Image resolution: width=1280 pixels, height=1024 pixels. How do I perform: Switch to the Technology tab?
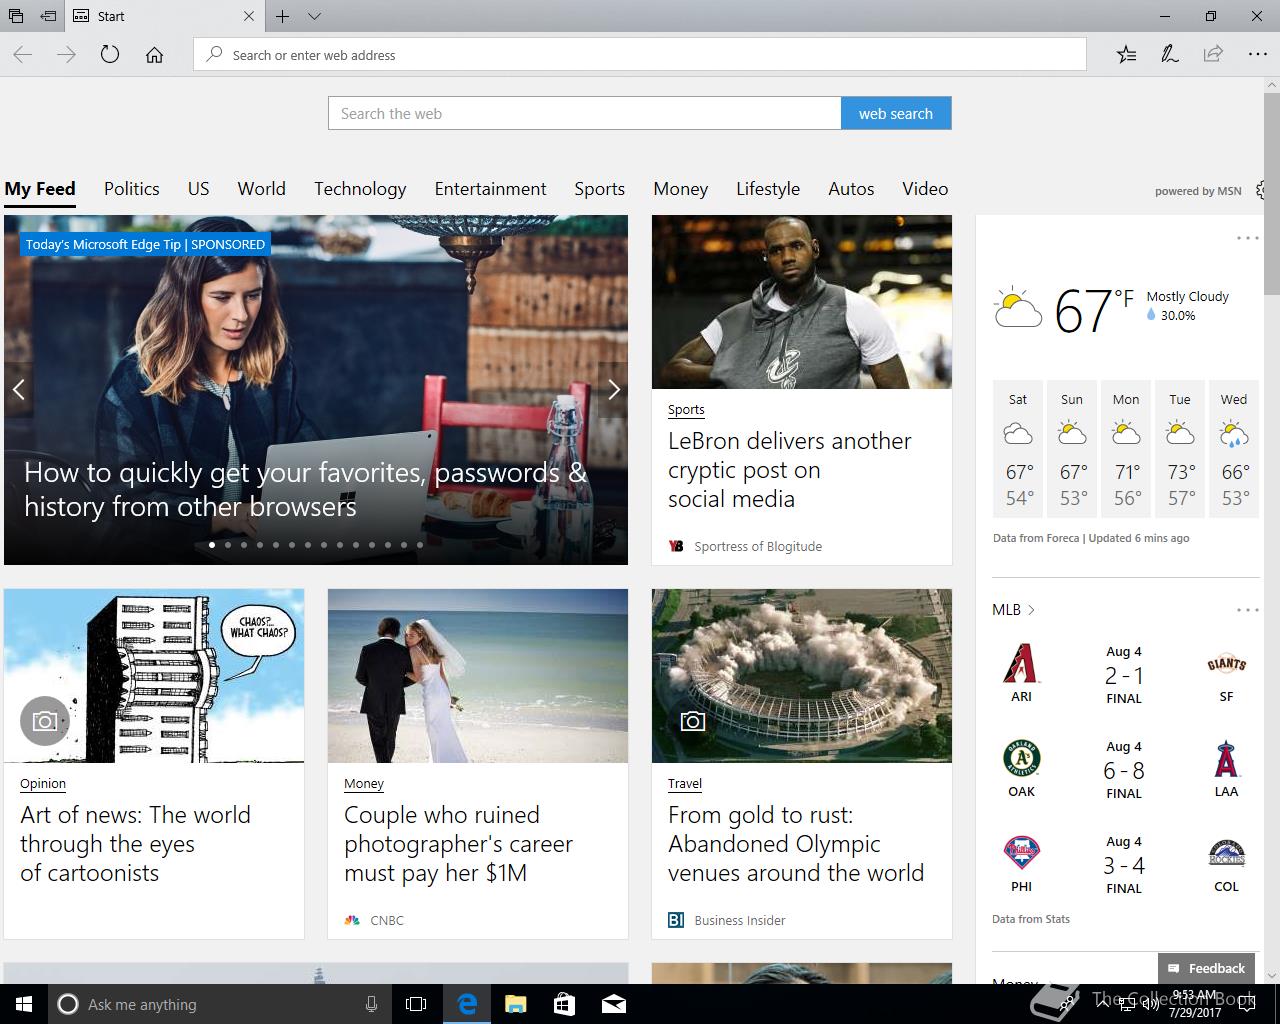coord(360,189)
